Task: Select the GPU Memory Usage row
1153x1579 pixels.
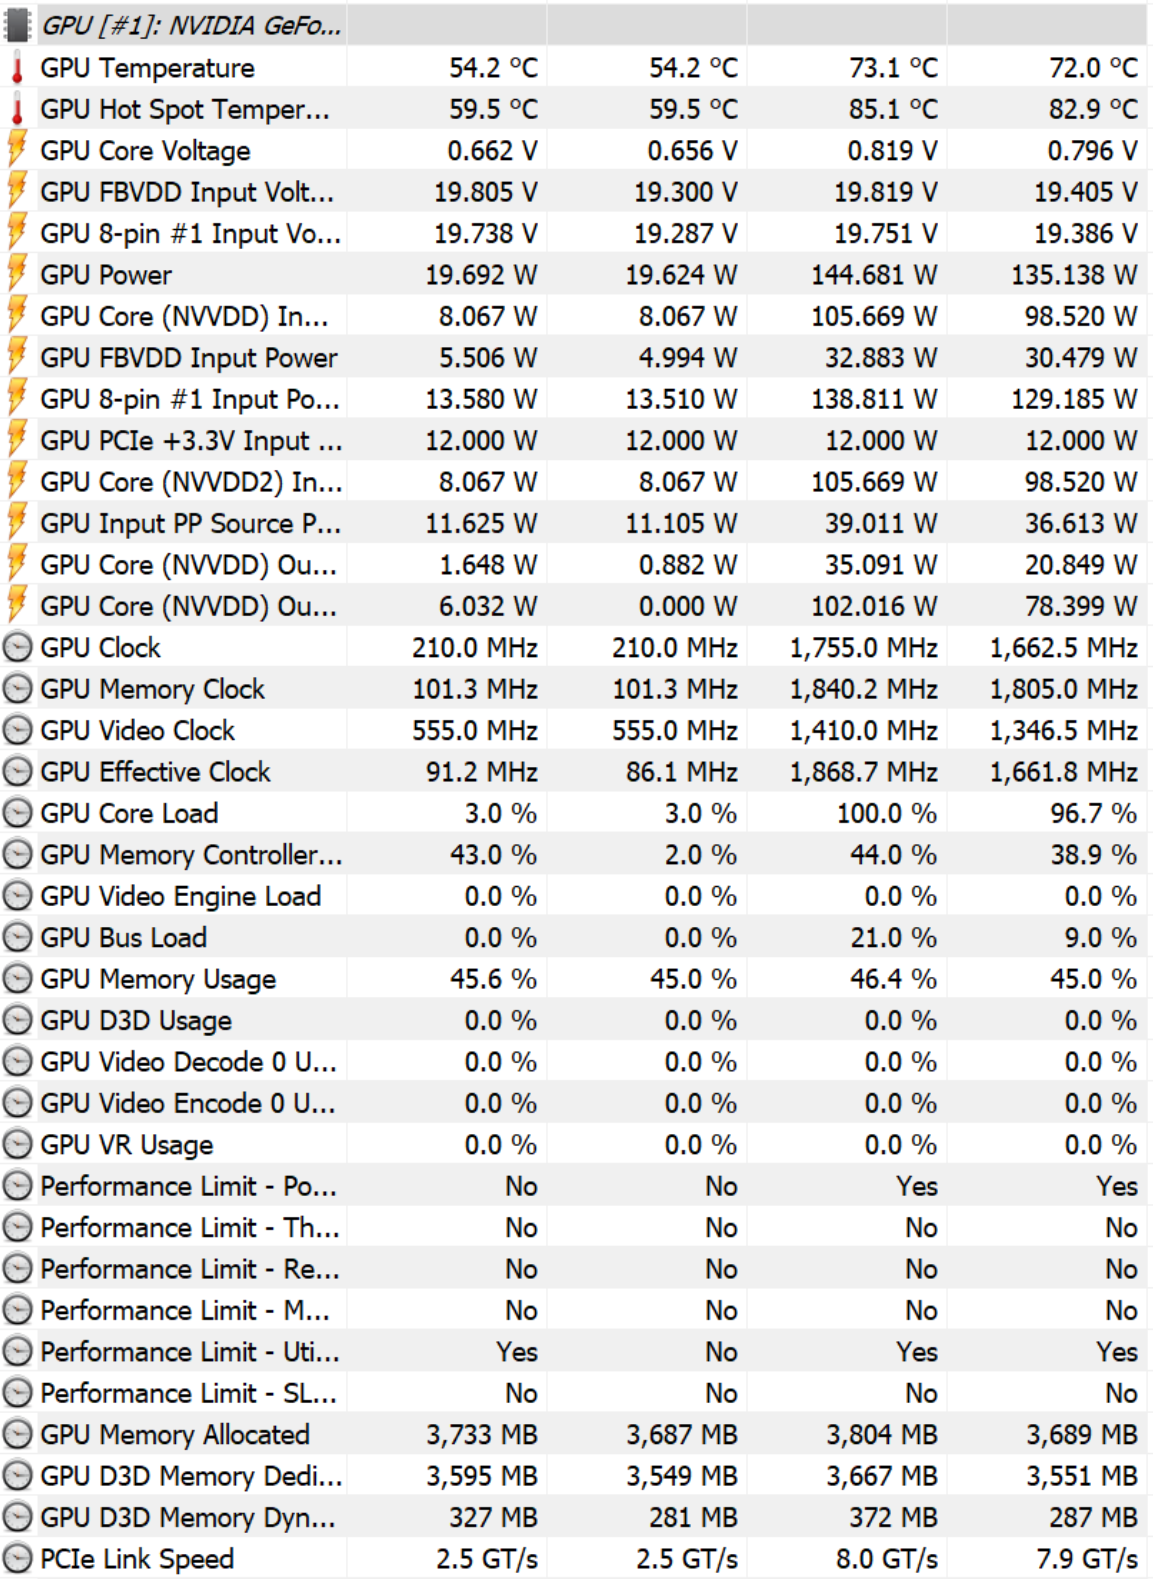Action: coord(576,979)
